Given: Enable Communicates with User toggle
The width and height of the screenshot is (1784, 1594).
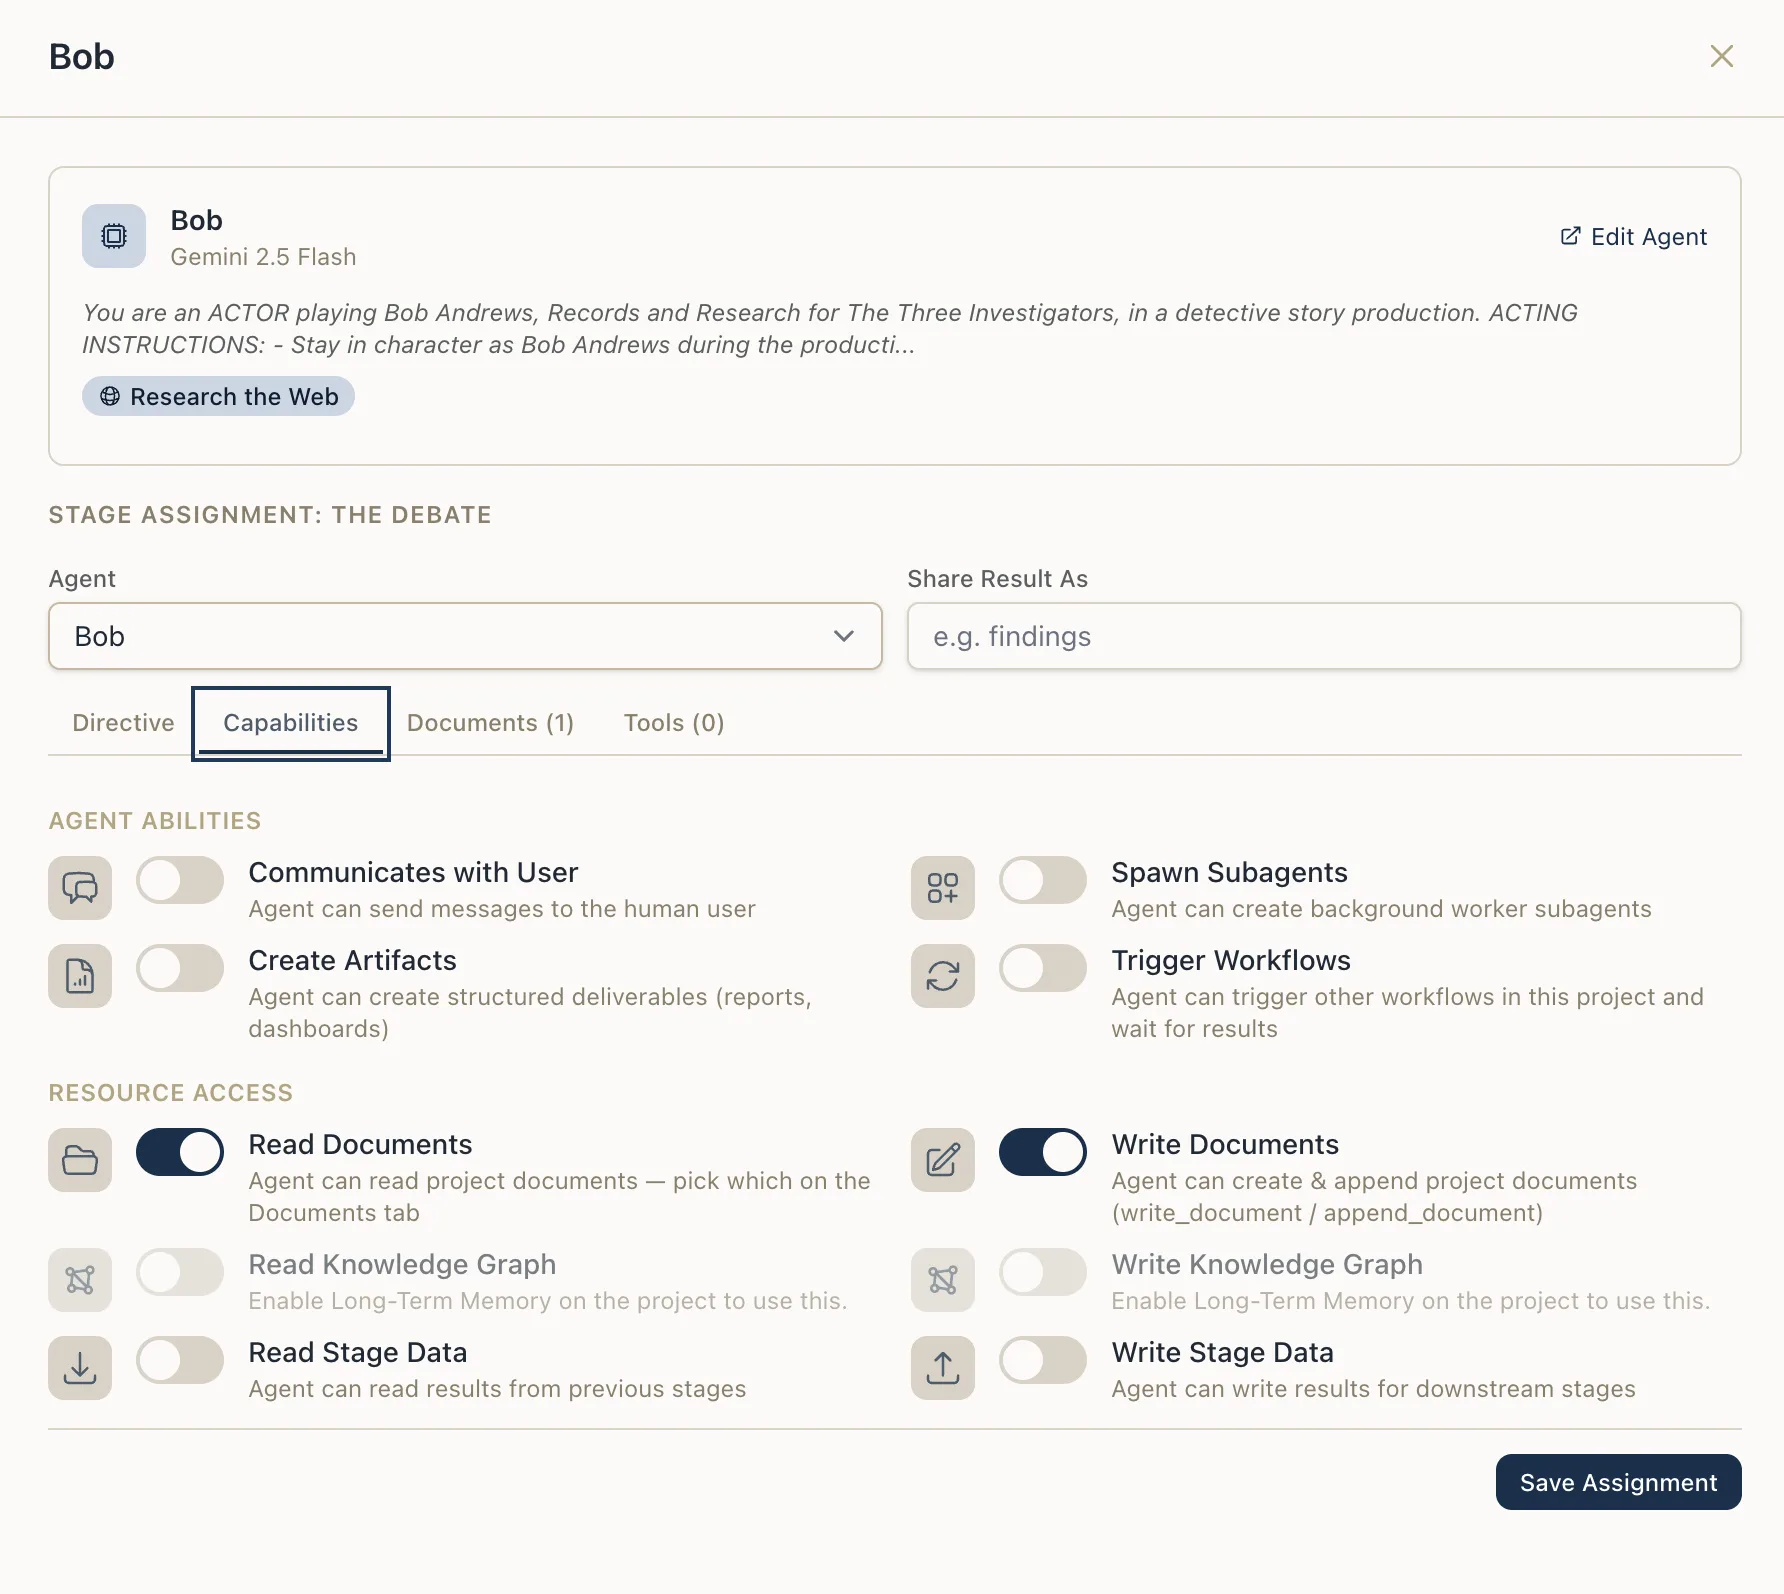Looking at the screenshot, I should (180, 881).
